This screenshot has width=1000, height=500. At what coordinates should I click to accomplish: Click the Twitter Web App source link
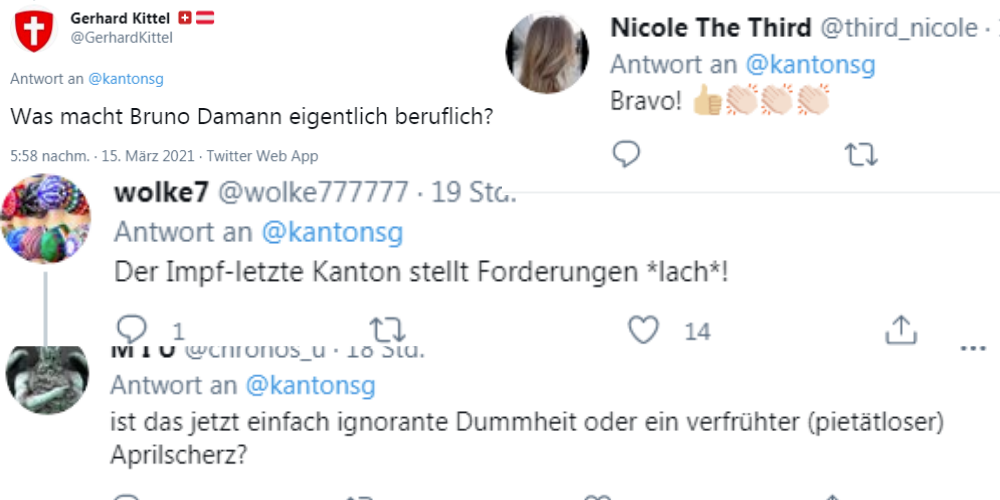tap(262, 156)
